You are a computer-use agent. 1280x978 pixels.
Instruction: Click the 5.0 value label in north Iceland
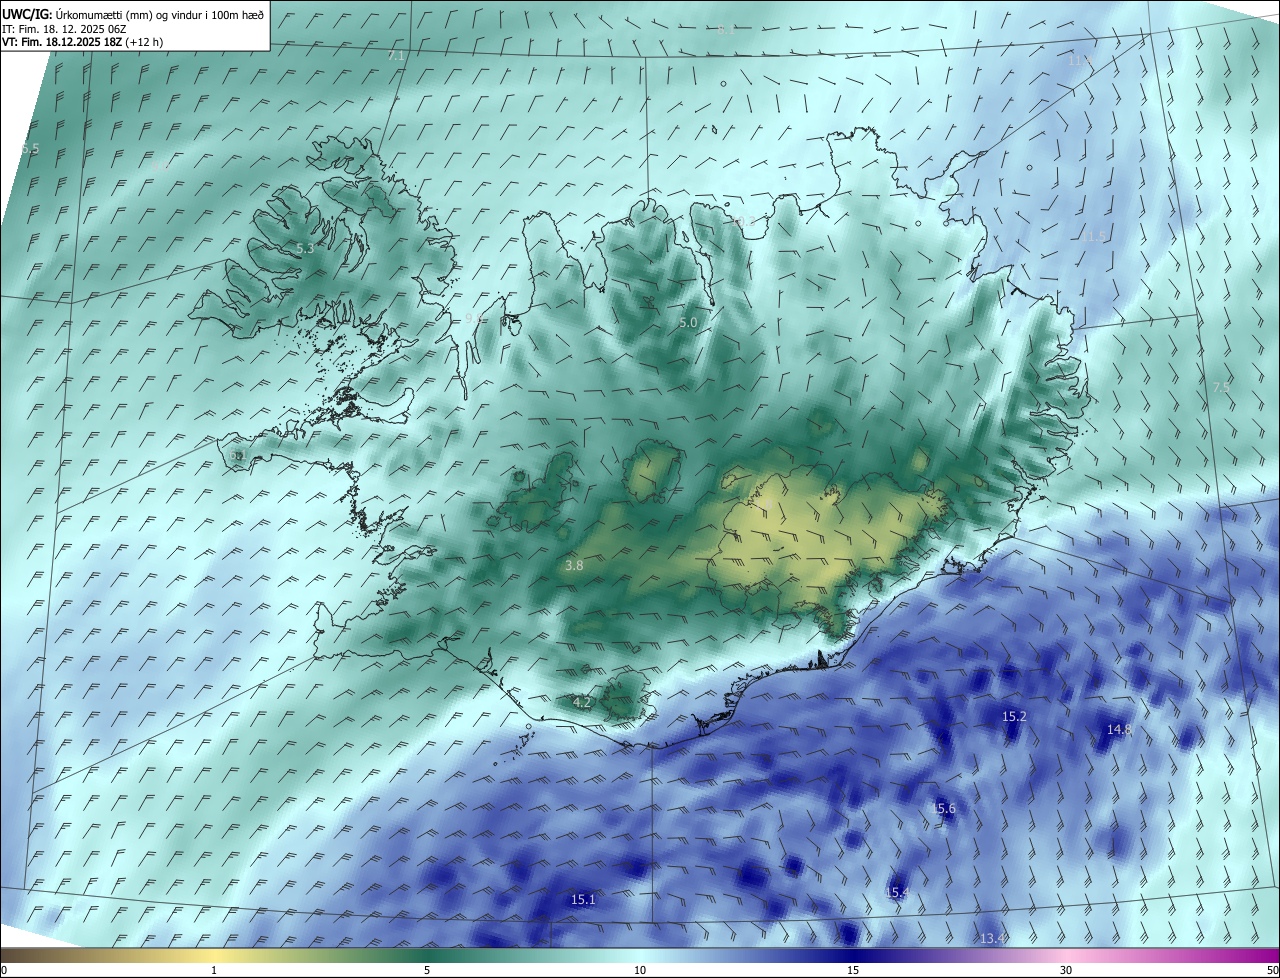tap(688, 322)
